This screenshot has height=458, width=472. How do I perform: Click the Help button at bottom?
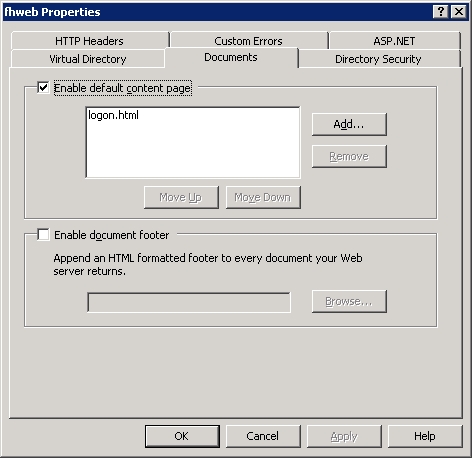425,436
